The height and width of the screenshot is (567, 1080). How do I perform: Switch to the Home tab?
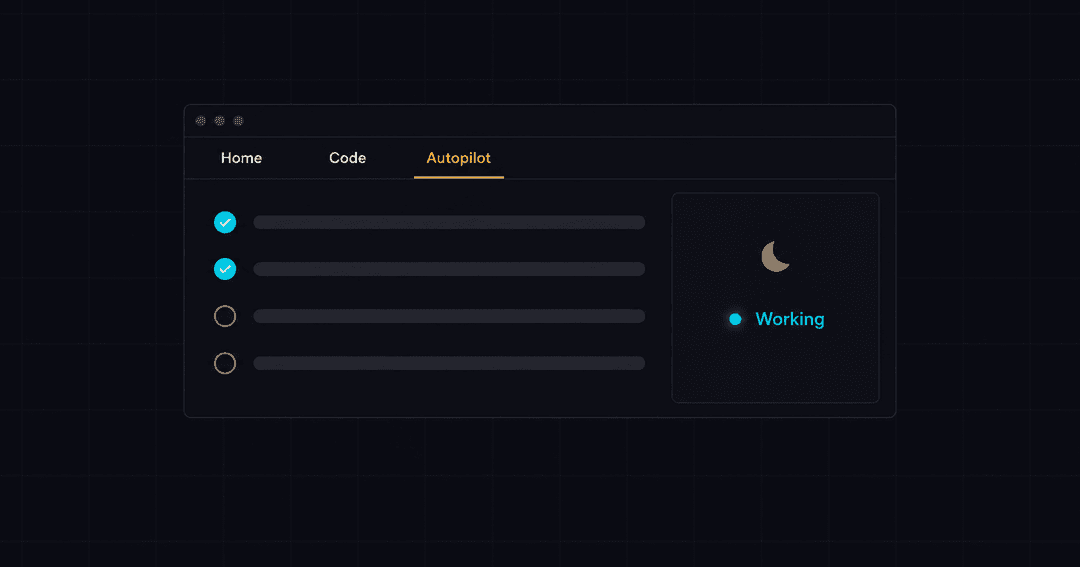point(241,158)
